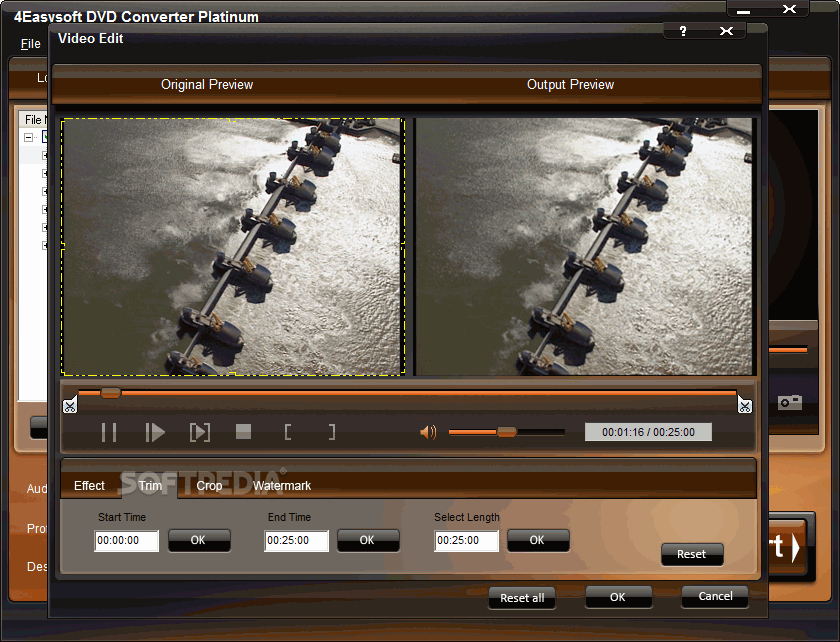Click the volume slider handle
Image resolution: width=840 pixels, height=642 pixels.
tap(506, 432)
